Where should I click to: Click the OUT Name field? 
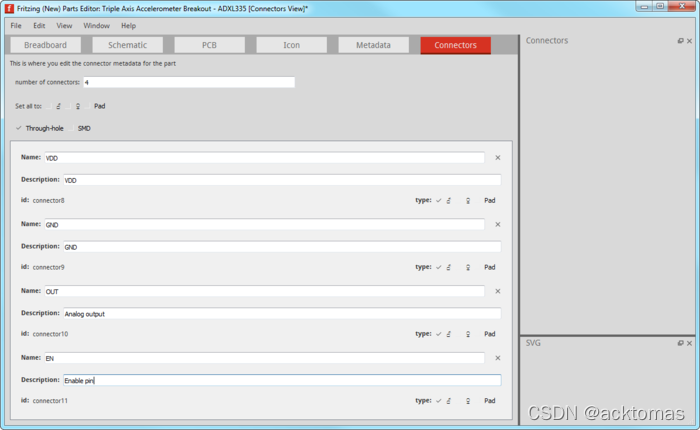tap(264, 291)
